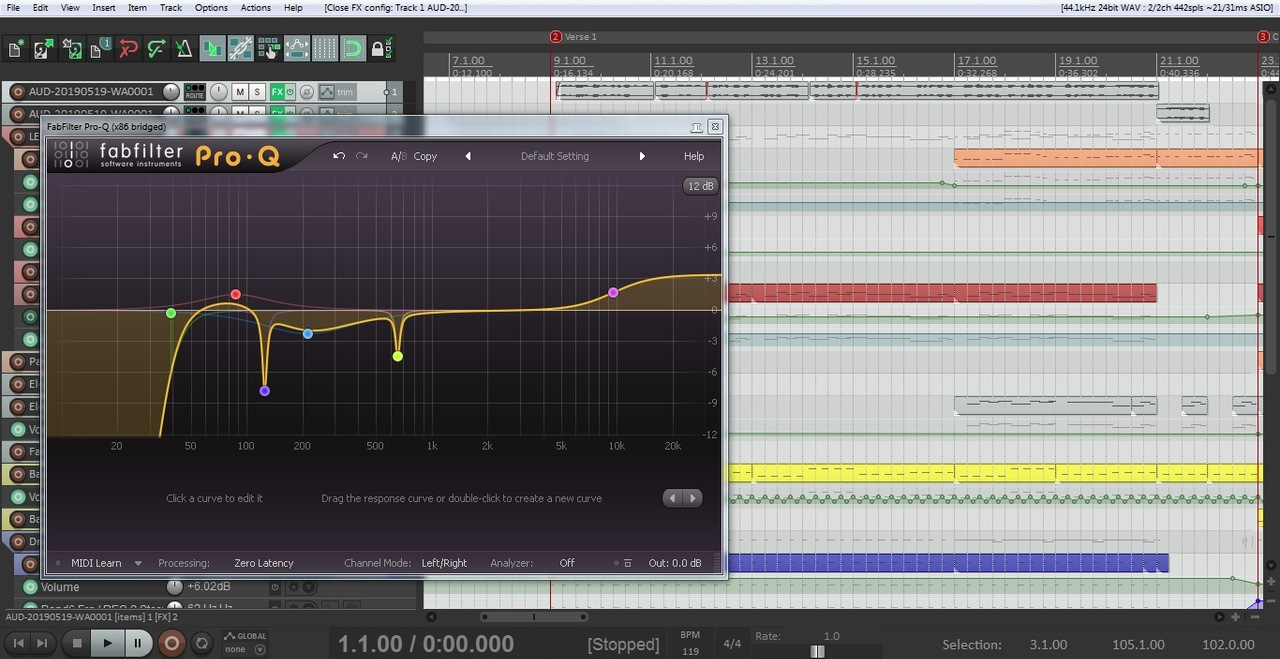The image size is (1280, 659).
Task: Open the Track menu
Action: tap(171, 8)
